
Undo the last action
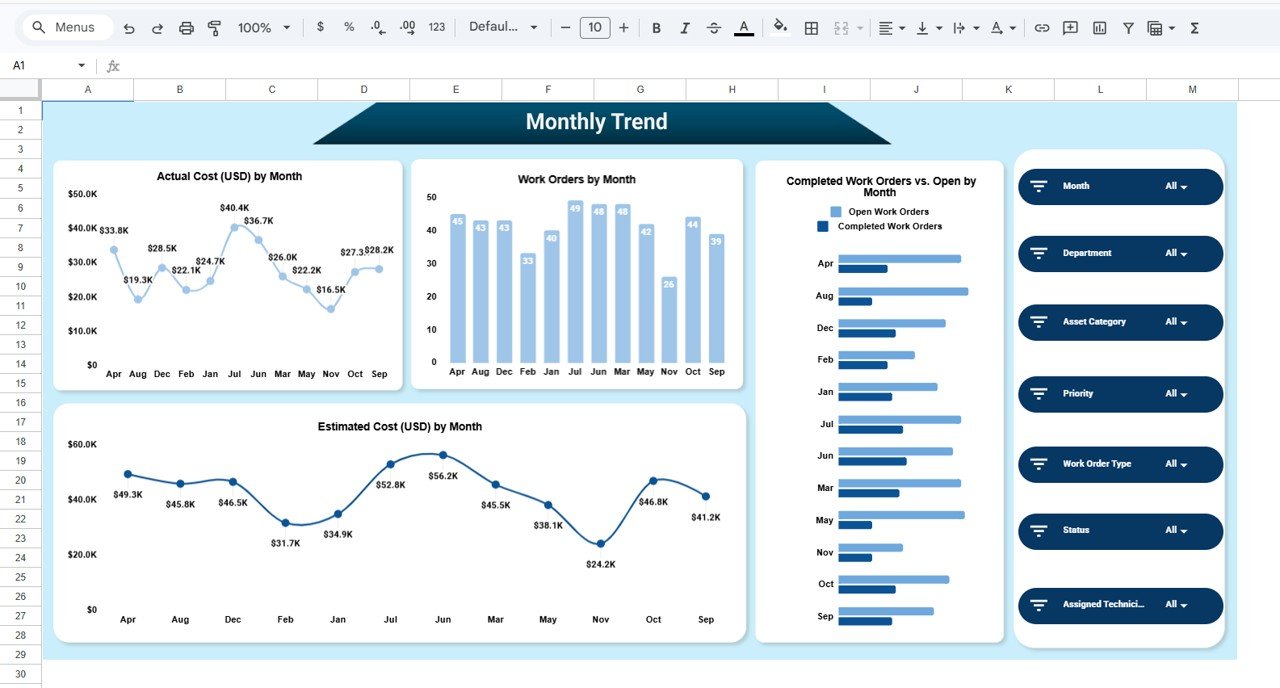pyautogui.click(x=129, y=27)
